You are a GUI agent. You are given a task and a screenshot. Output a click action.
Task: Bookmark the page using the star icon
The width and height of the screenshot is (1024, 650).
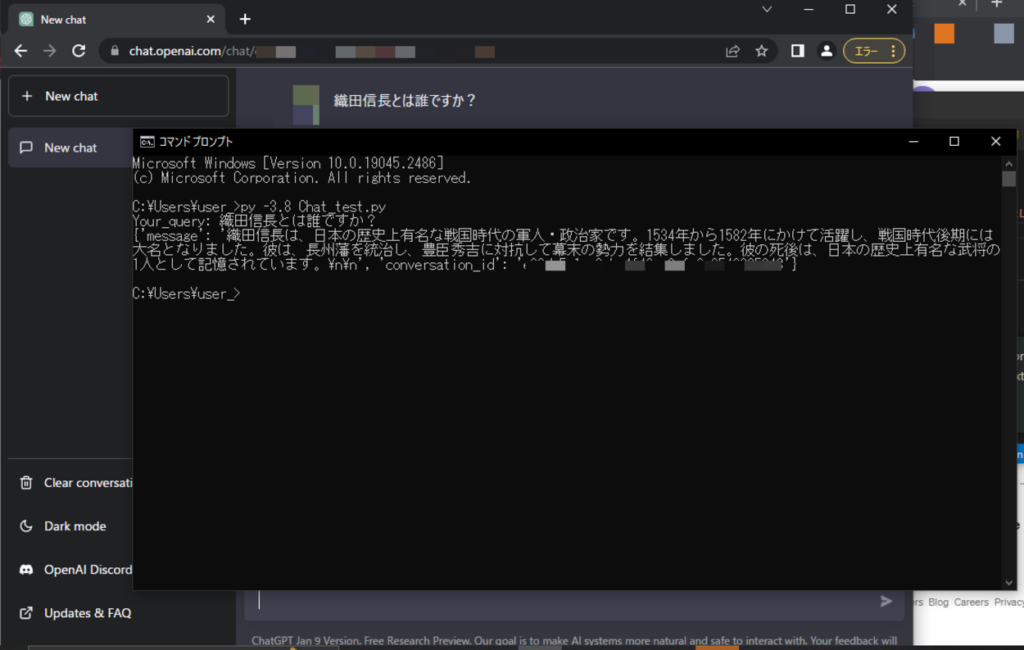point(762,51)
